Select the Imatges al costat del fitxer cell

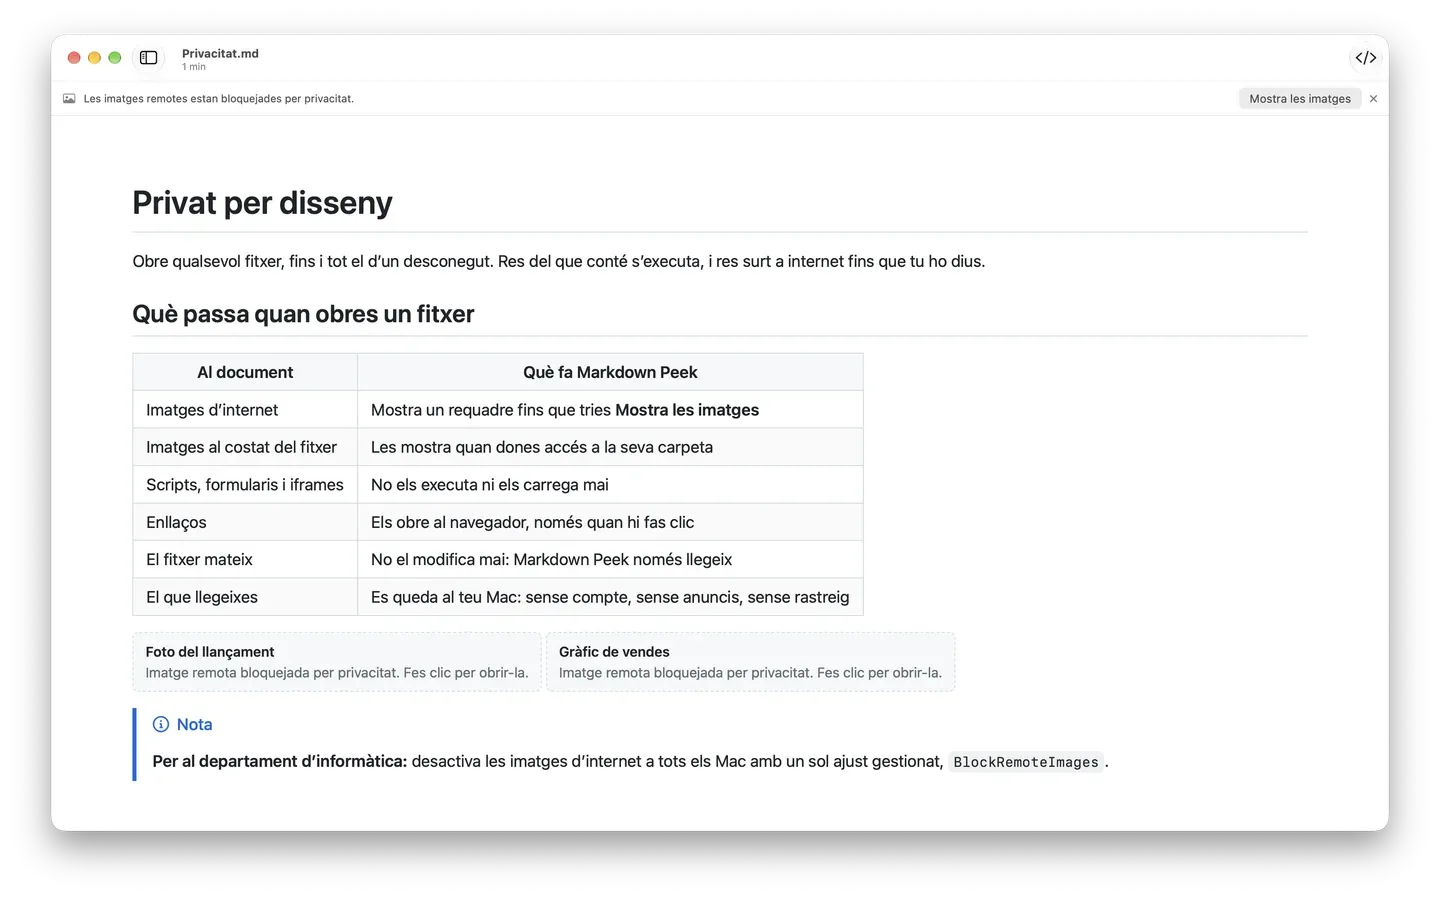tap(245, 447)
